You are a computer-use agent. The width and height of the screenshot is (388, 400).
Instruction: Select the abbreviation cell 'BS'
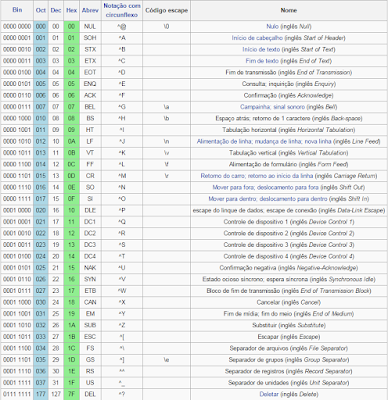(x=90, y=118)
